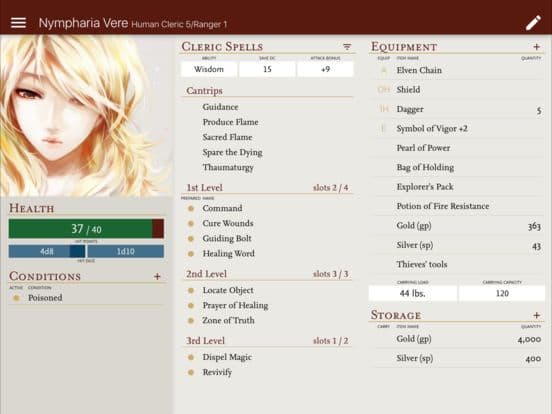Toggle prepared dot for Cure Wounds
This screenshot has height=414, width=552.
coord(191,224)
